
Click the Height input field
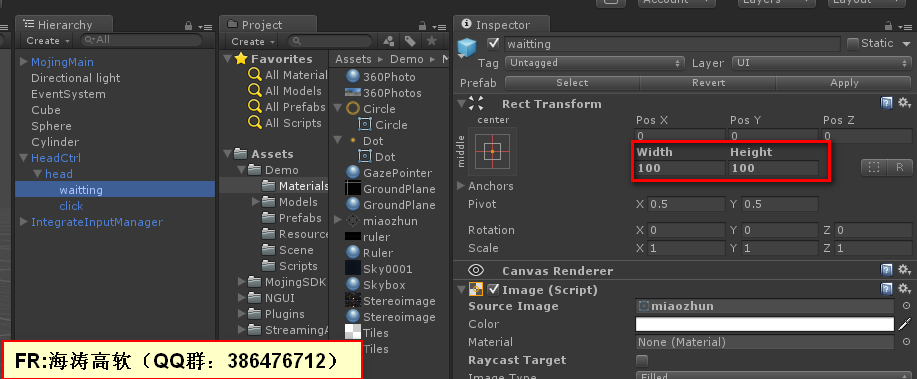tap(773, 168)
